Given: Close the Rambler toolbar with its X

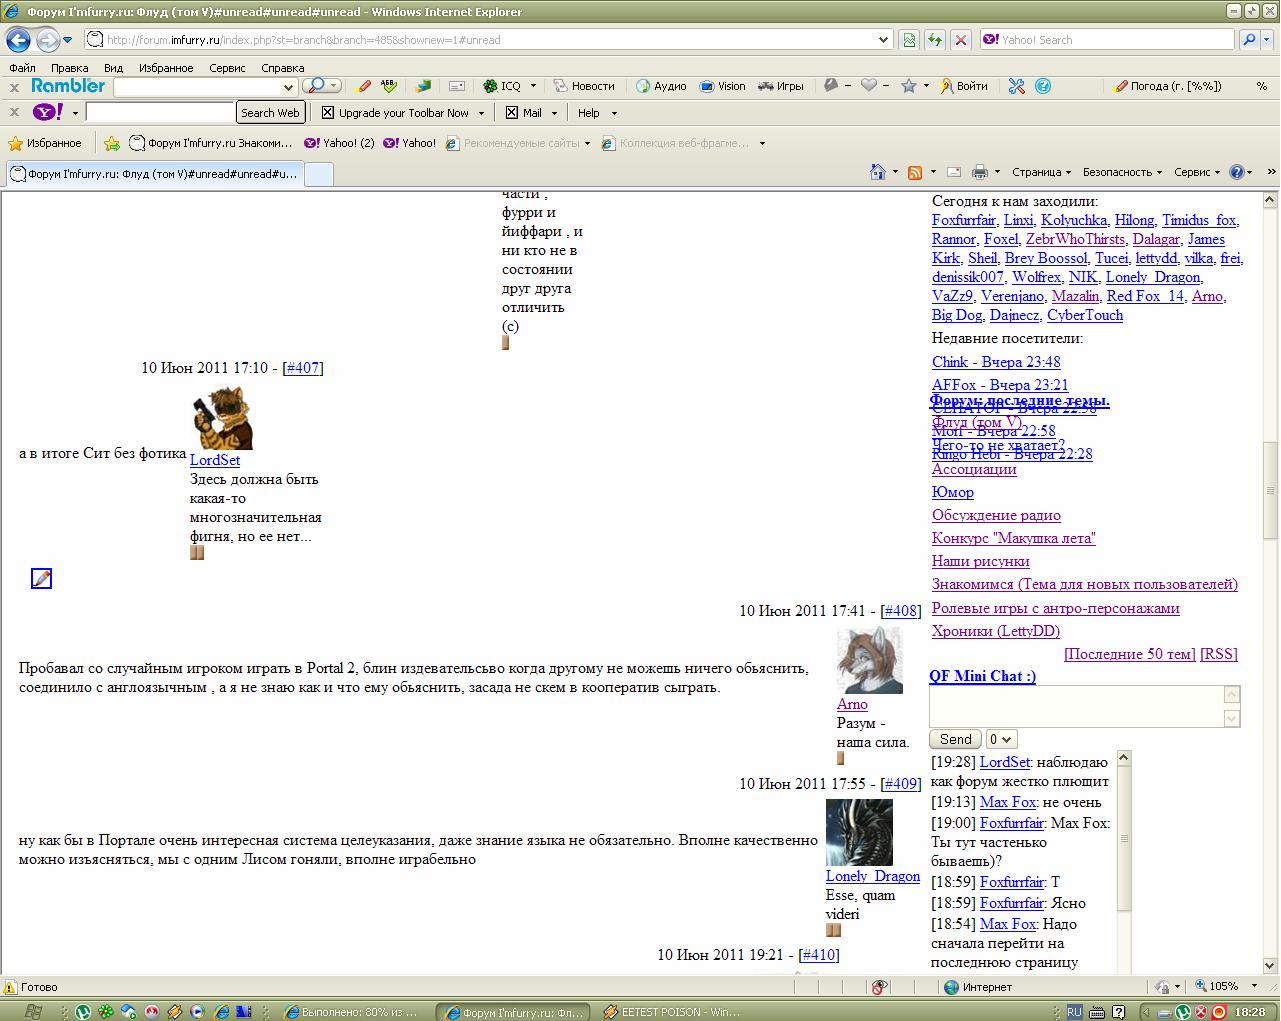Looking at the screenshot, I should click(x=15, y=87).
